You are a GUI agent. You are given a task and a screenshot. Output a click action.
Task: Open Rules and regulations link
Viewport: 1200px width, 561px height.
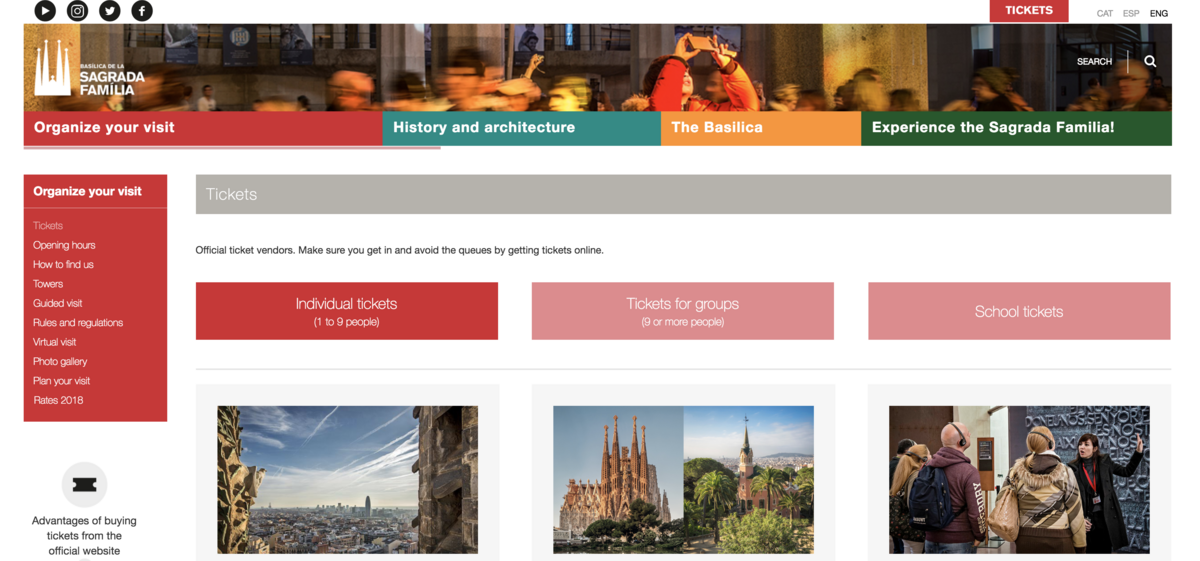tap(78, 323)
